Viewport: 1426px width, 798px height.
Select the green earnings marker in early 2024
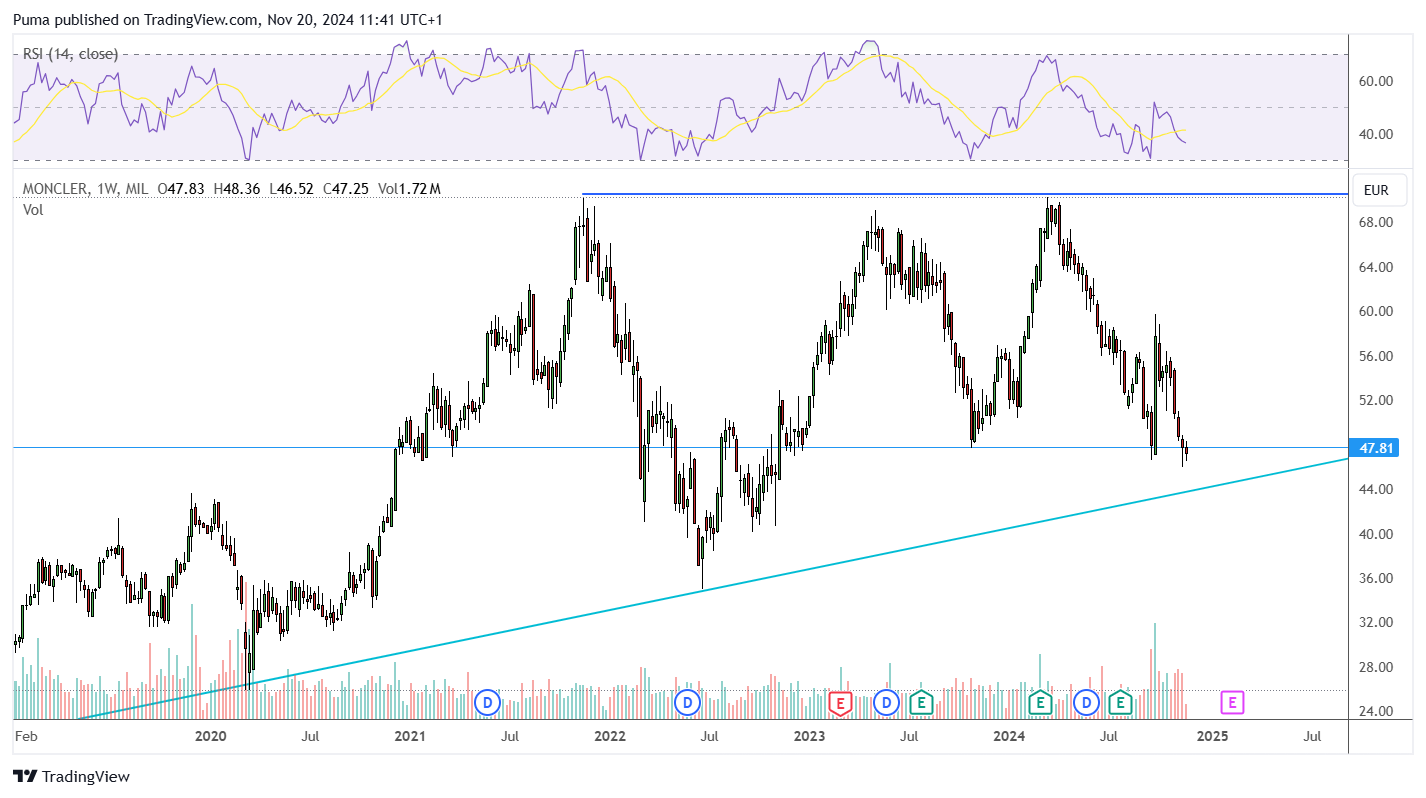point(1041,703)
